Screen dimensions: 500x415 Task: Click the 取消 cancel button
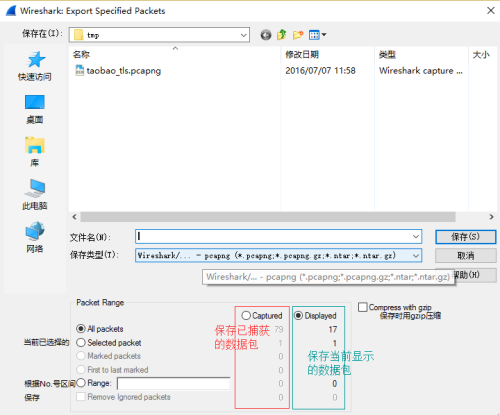pyautogui.click(x=465, y=256)
